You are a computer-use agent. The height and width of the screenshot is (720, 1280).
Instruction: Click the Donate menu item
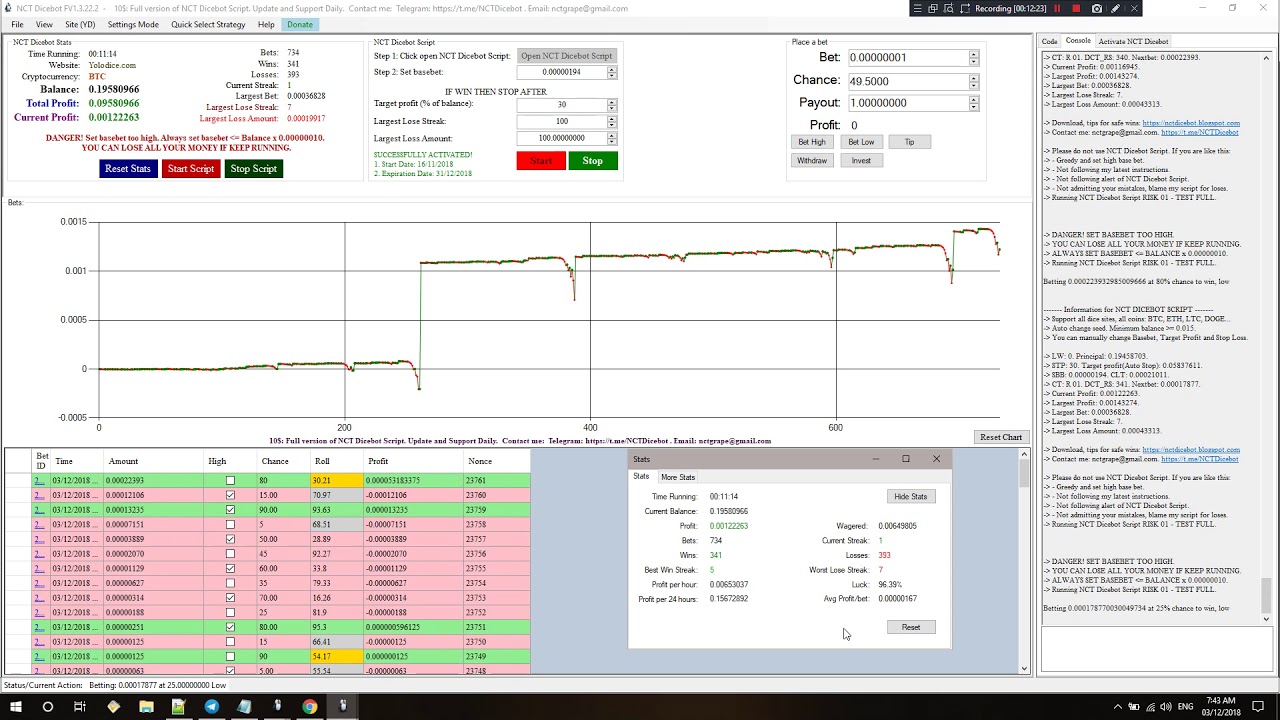pyautogui.click(x=299, y=24)
